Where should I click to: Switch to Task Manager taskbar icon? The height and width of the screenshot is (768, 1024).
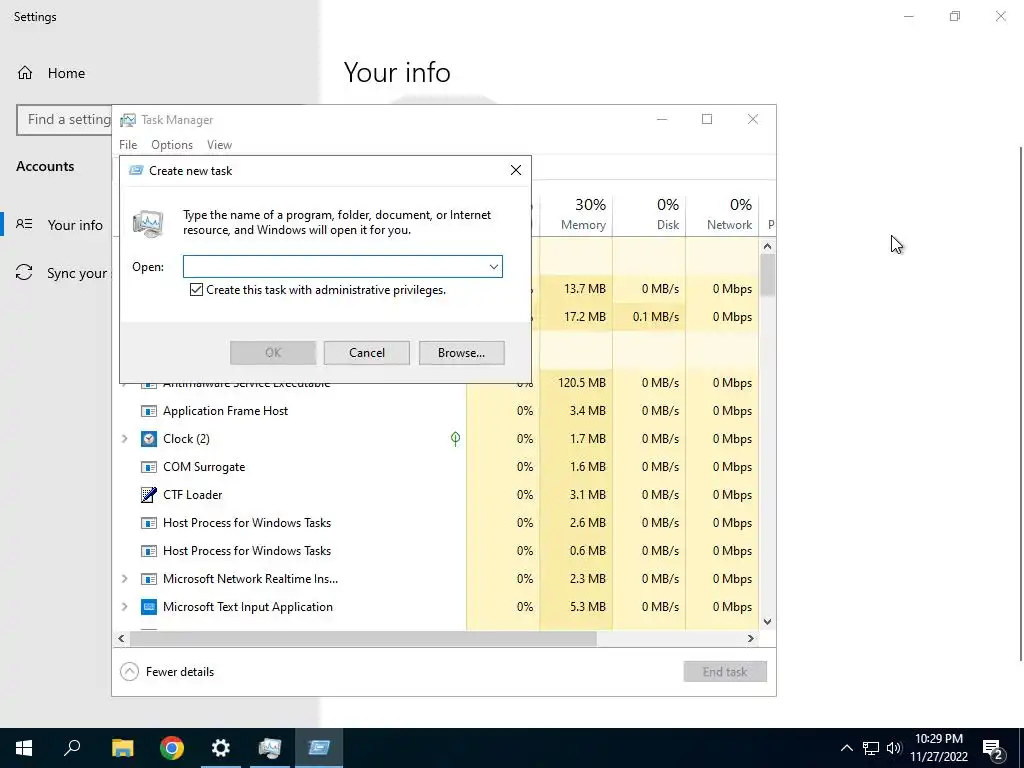270,748
